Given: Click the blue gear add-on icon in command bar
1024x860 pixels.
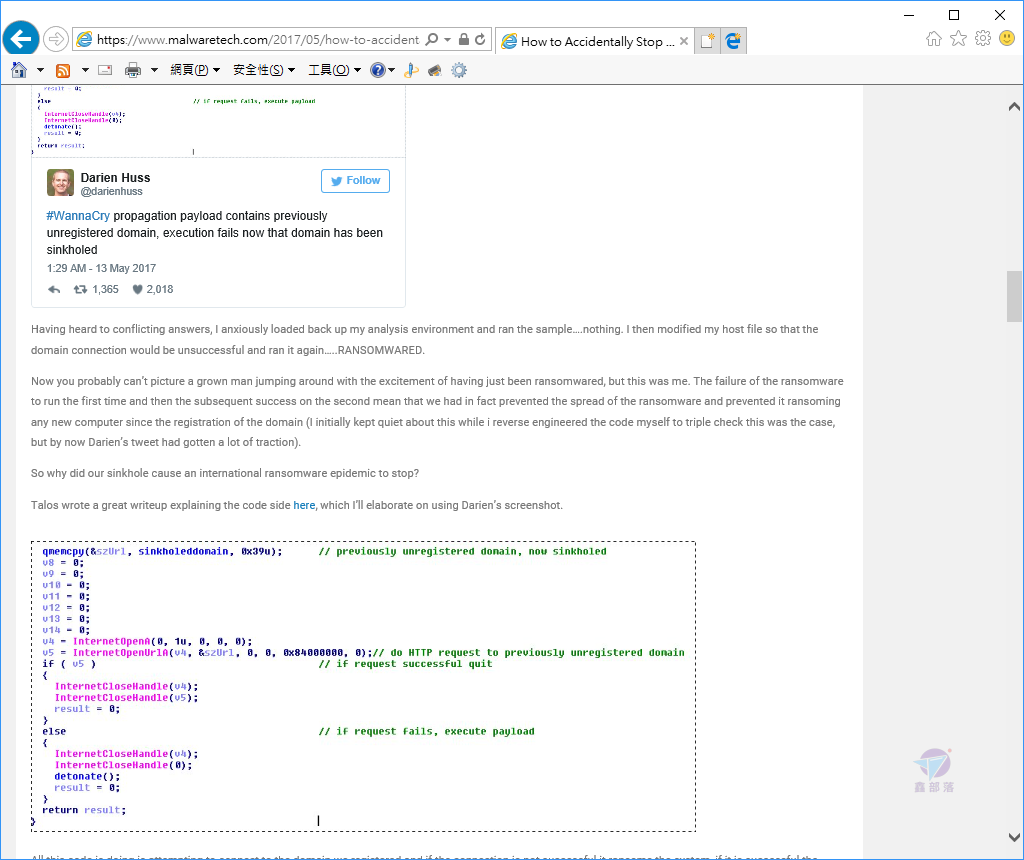Looking at the screenshot, I should tap(459, 70).
